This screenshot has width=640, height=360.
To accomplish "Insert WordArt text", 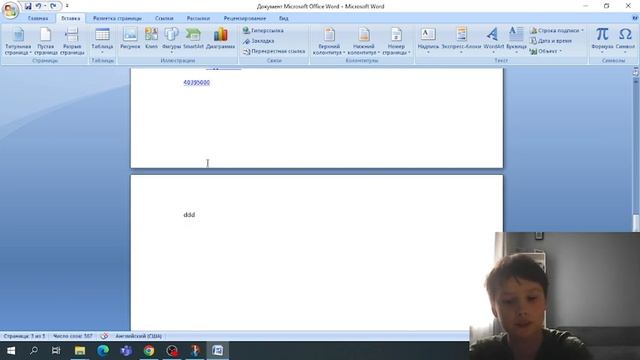I will click(493, 40).
